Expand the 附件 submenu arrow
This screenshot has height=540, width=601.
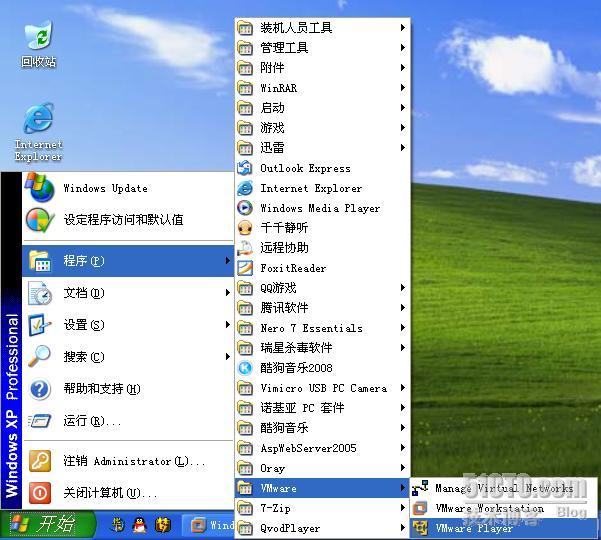pyautogui.click(x=402, y=67)
